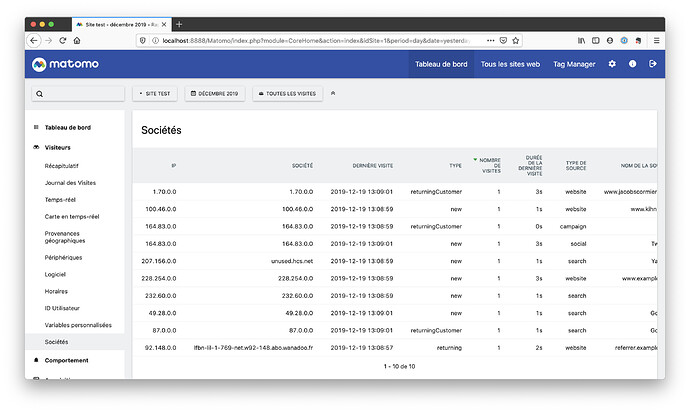Open Temps-réel in the sidebar
Image resolution: width=690 pixels, height=412 pixels.
[60, 200]
